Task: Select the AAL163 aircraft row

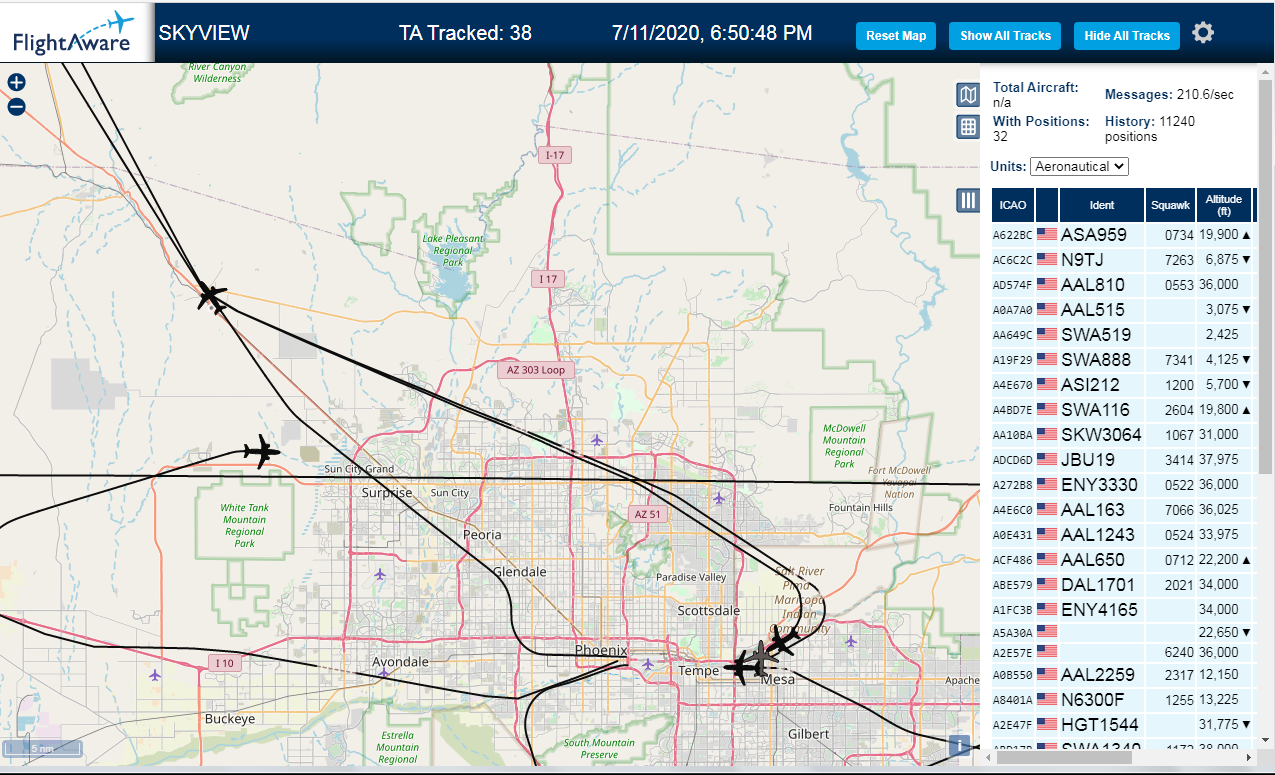Action: coord(1122,510)
